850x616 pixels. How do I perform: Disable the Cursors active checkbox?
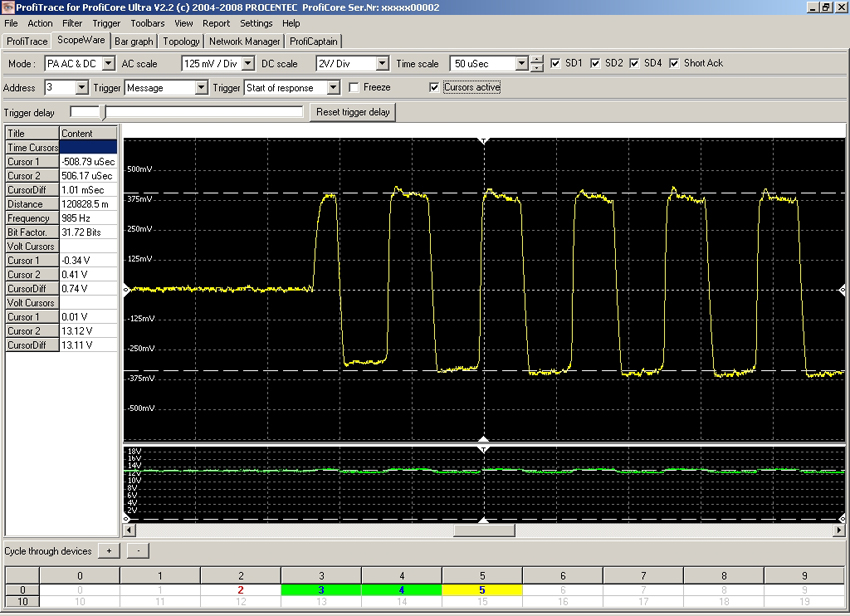coord(434,88)
